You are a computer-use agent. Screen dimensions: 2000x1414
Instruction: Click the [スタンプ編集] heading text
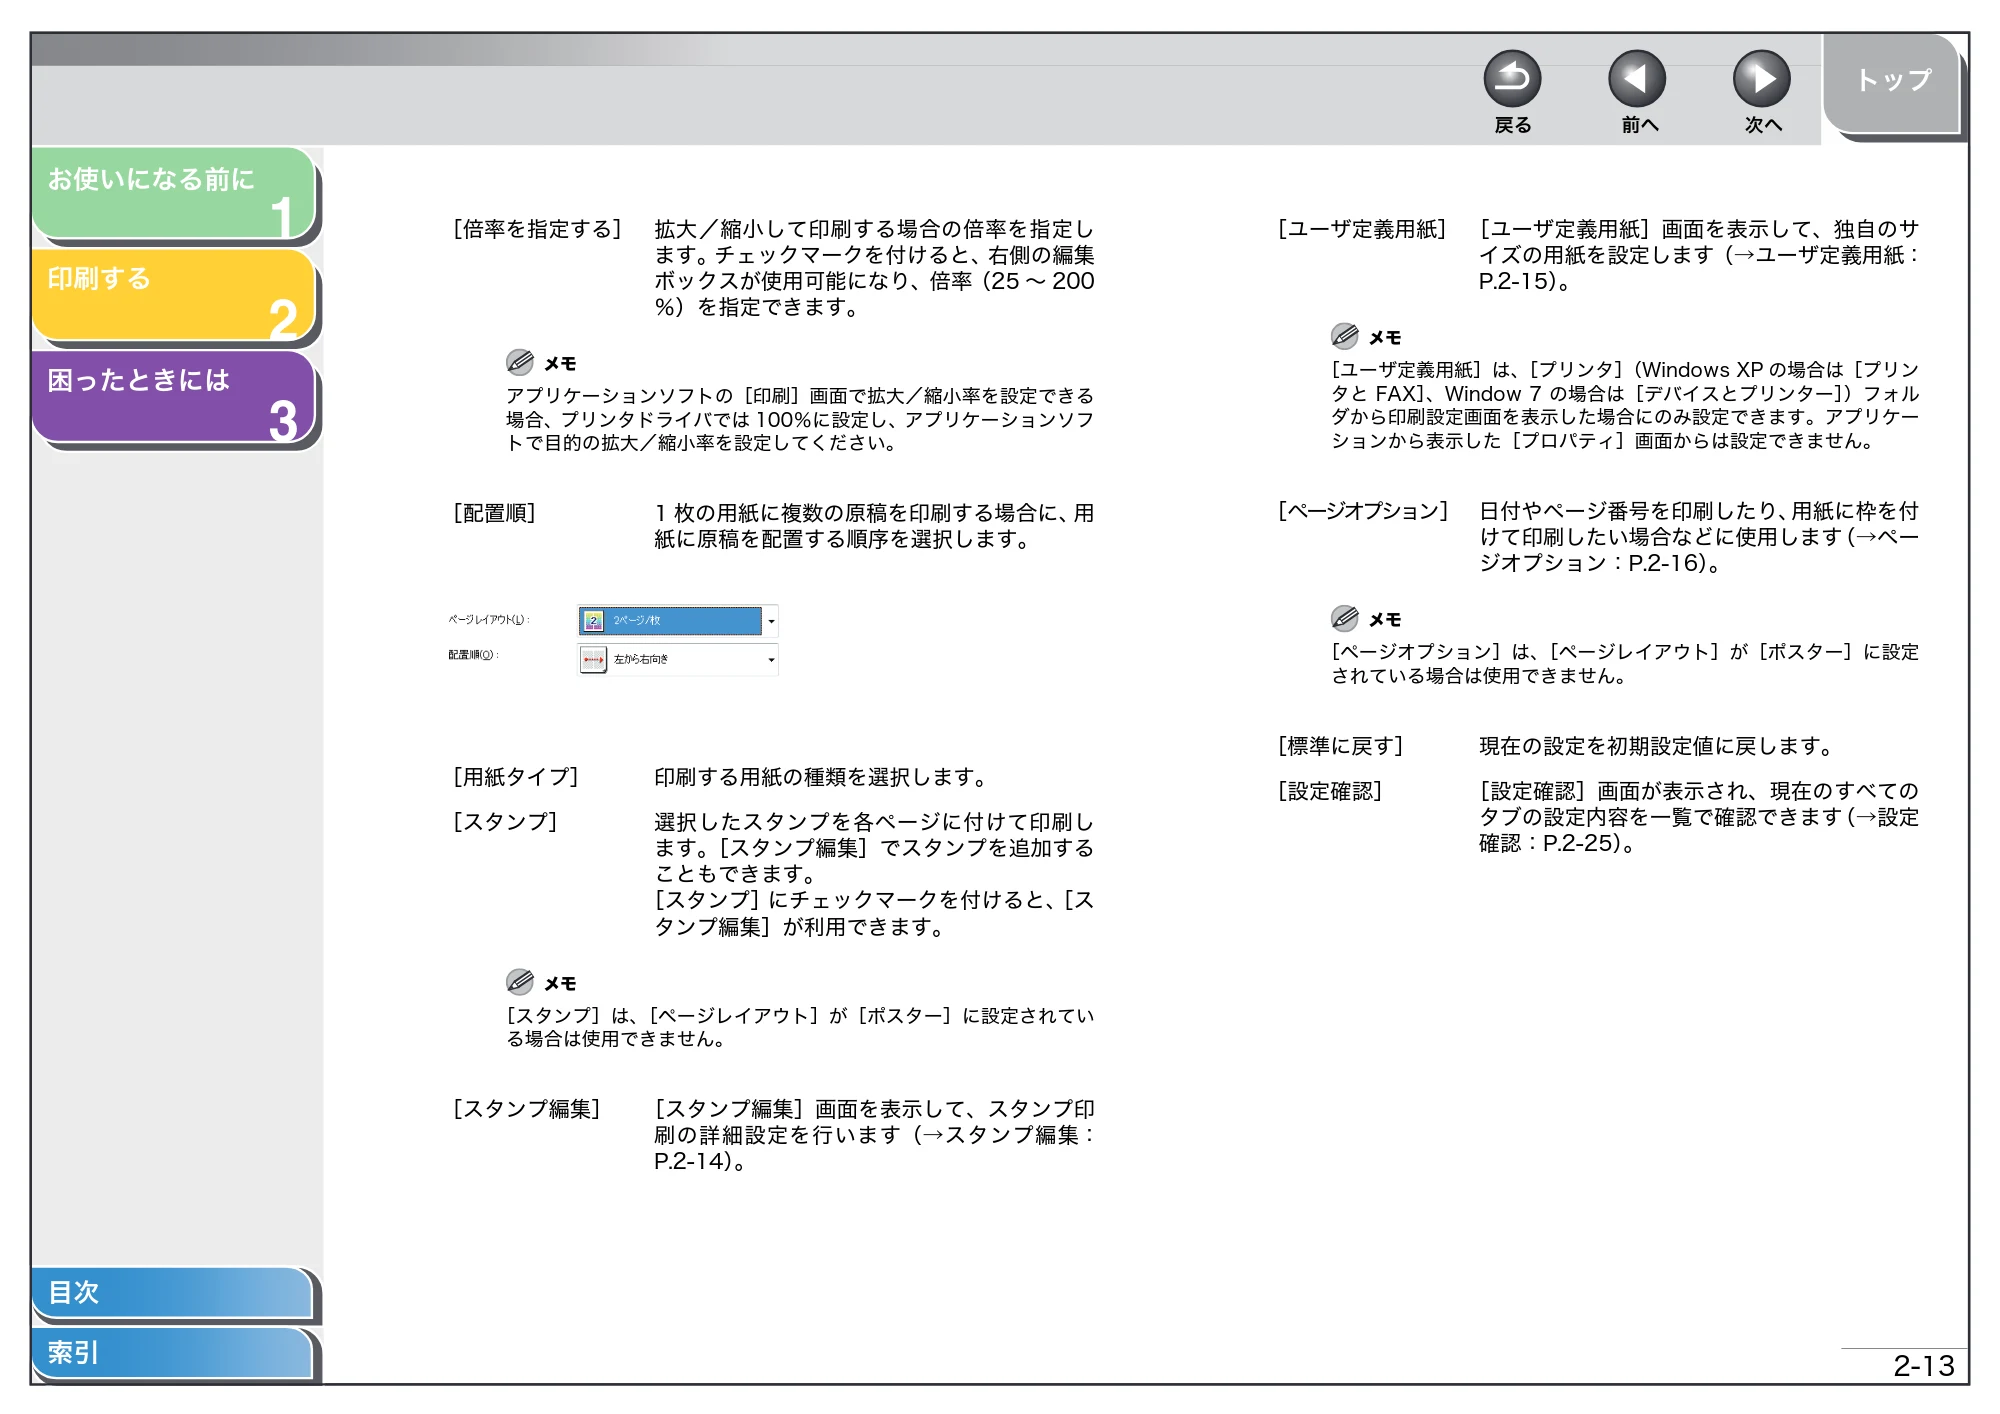(x=526, y=1109)
